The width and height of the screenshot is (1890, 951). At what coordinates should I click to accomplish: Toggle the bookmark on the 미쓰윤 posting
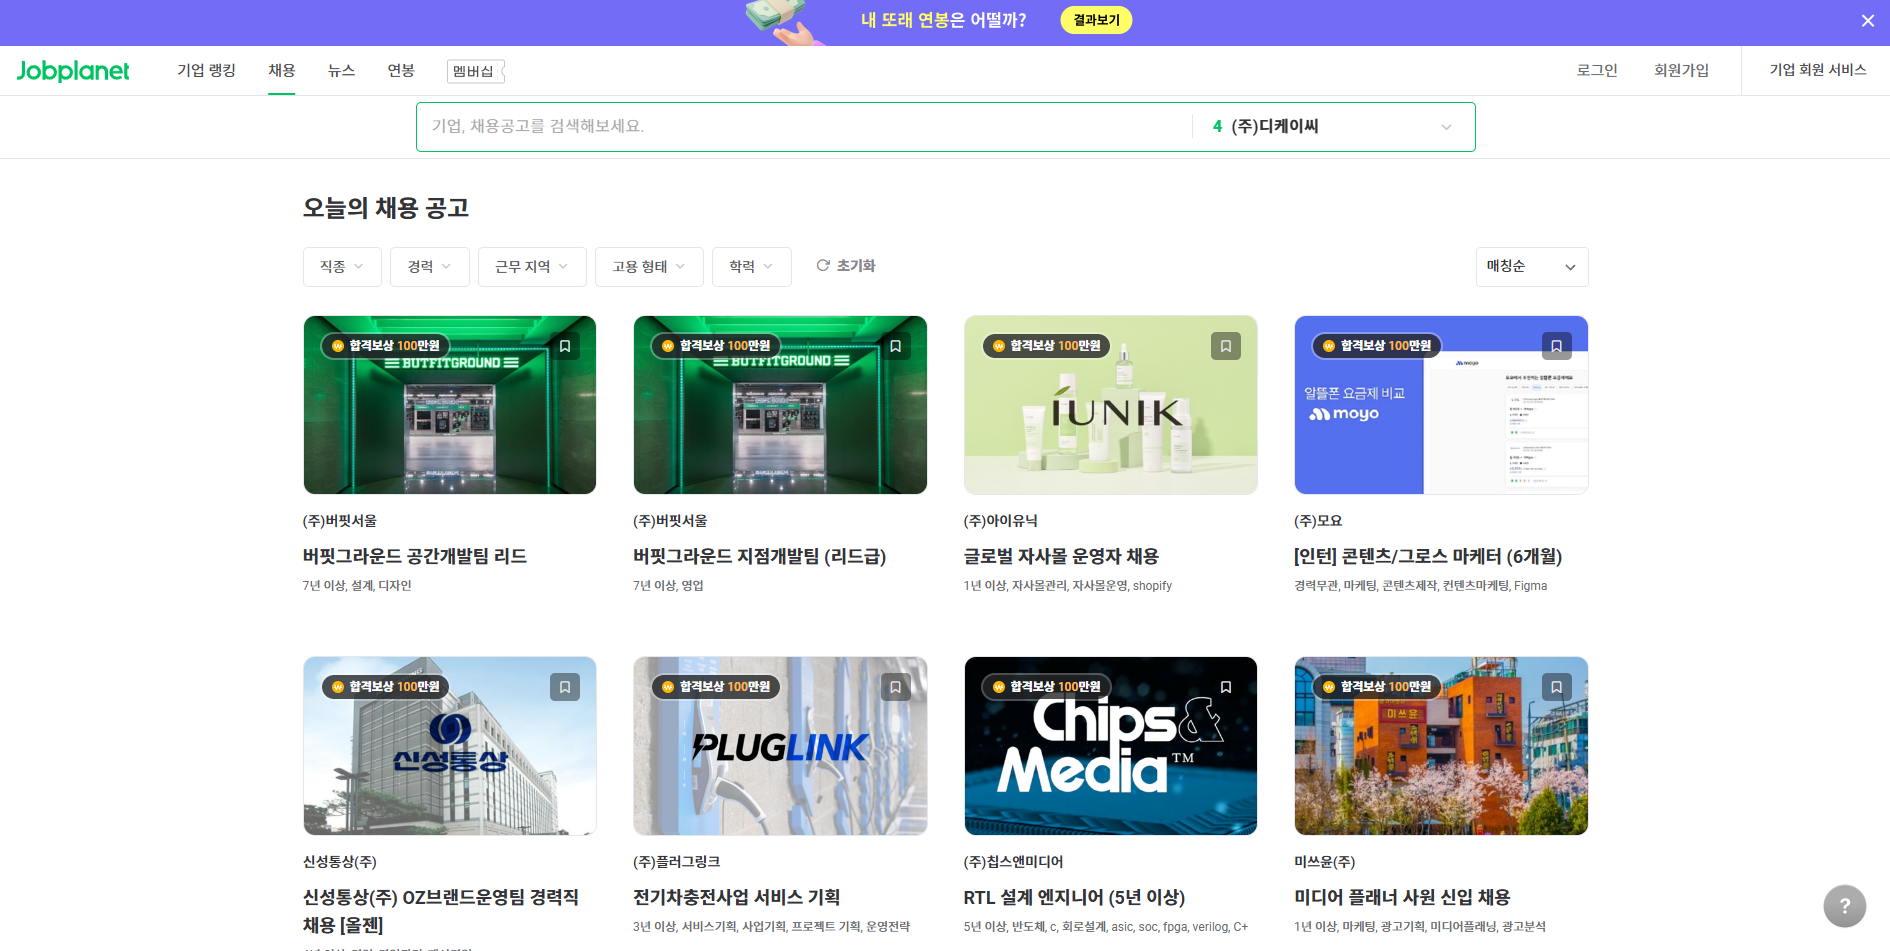point(1556,687)
